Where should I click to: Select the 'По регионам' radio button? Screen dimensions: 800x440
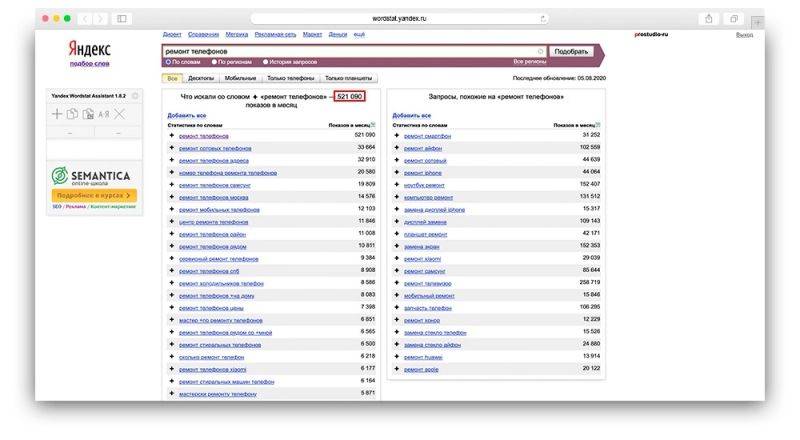(x=214, y=62)
